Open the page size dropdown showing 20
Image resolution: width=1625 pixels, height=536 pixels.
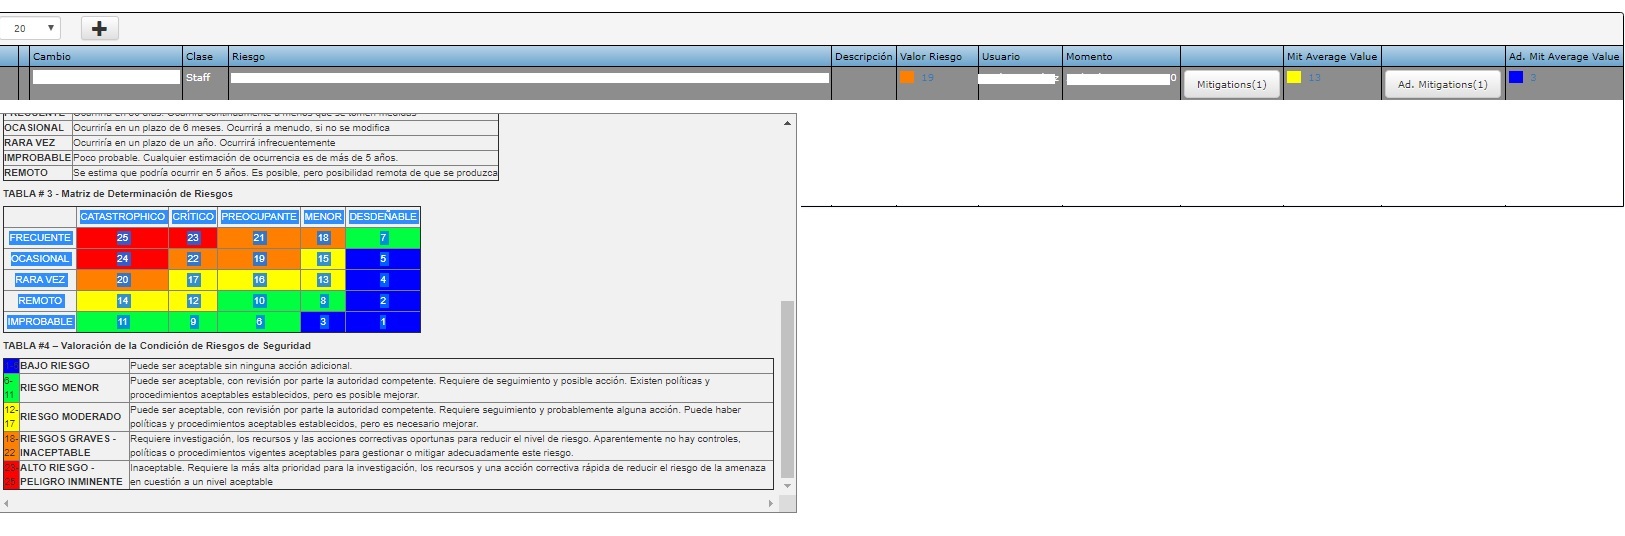tap(31, 28)
